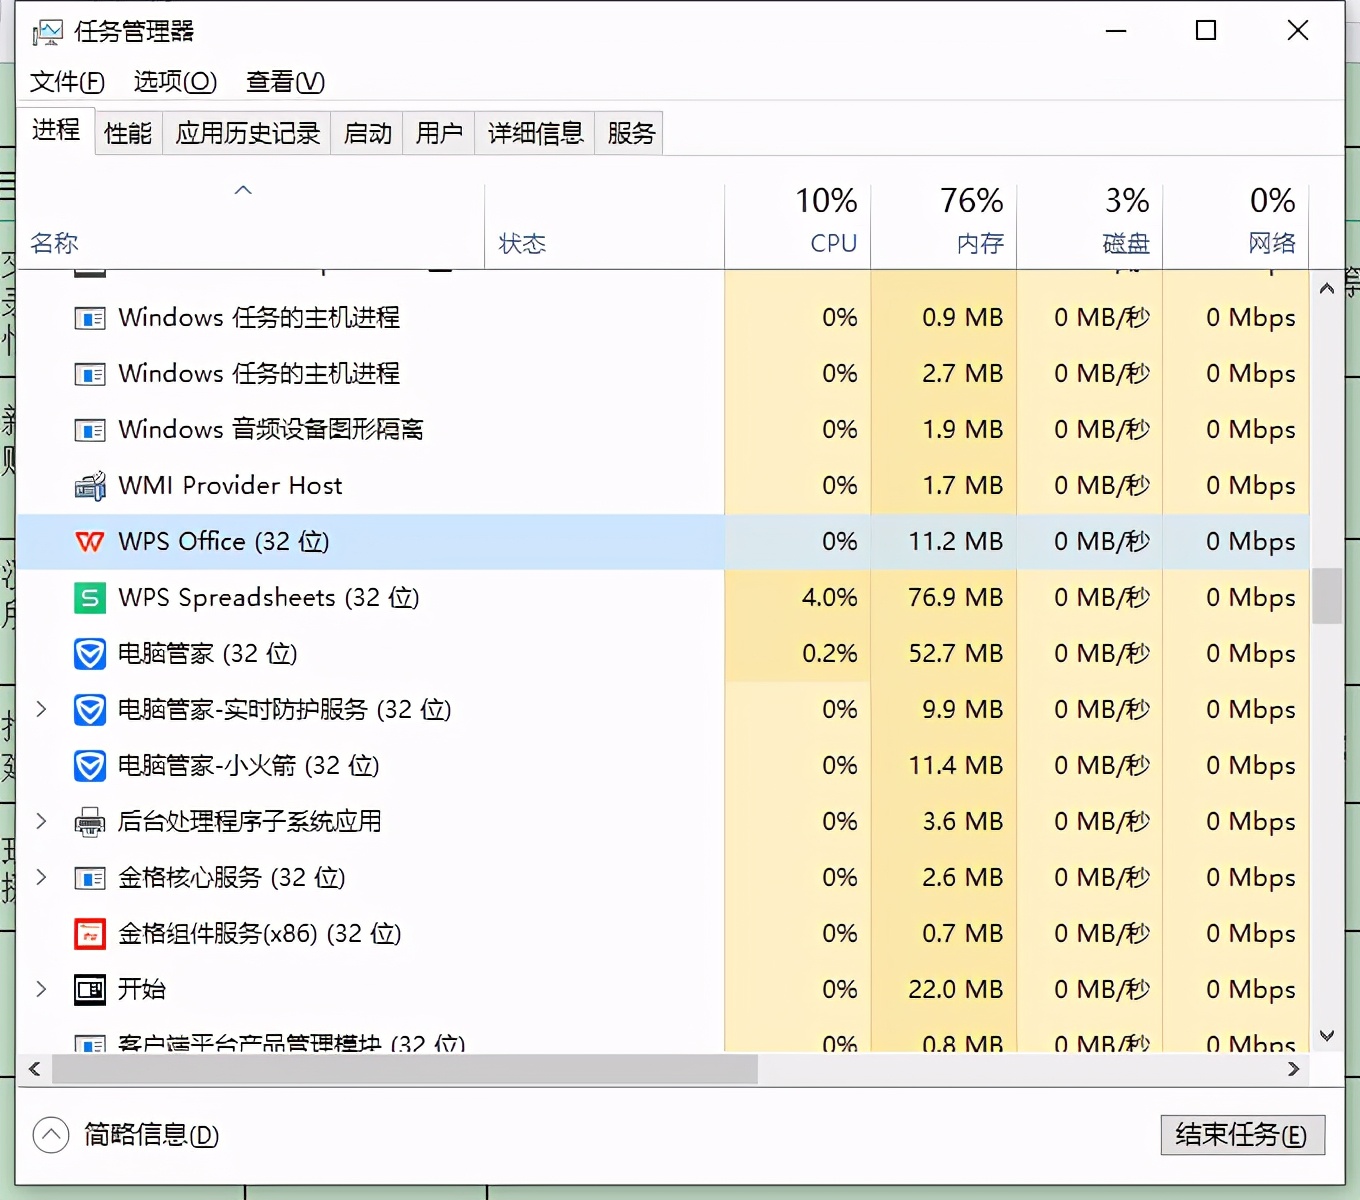The height and width of the screenshot is (1200, 1360).
Task: Expand the 开始 process group
Action: [41, 989]
